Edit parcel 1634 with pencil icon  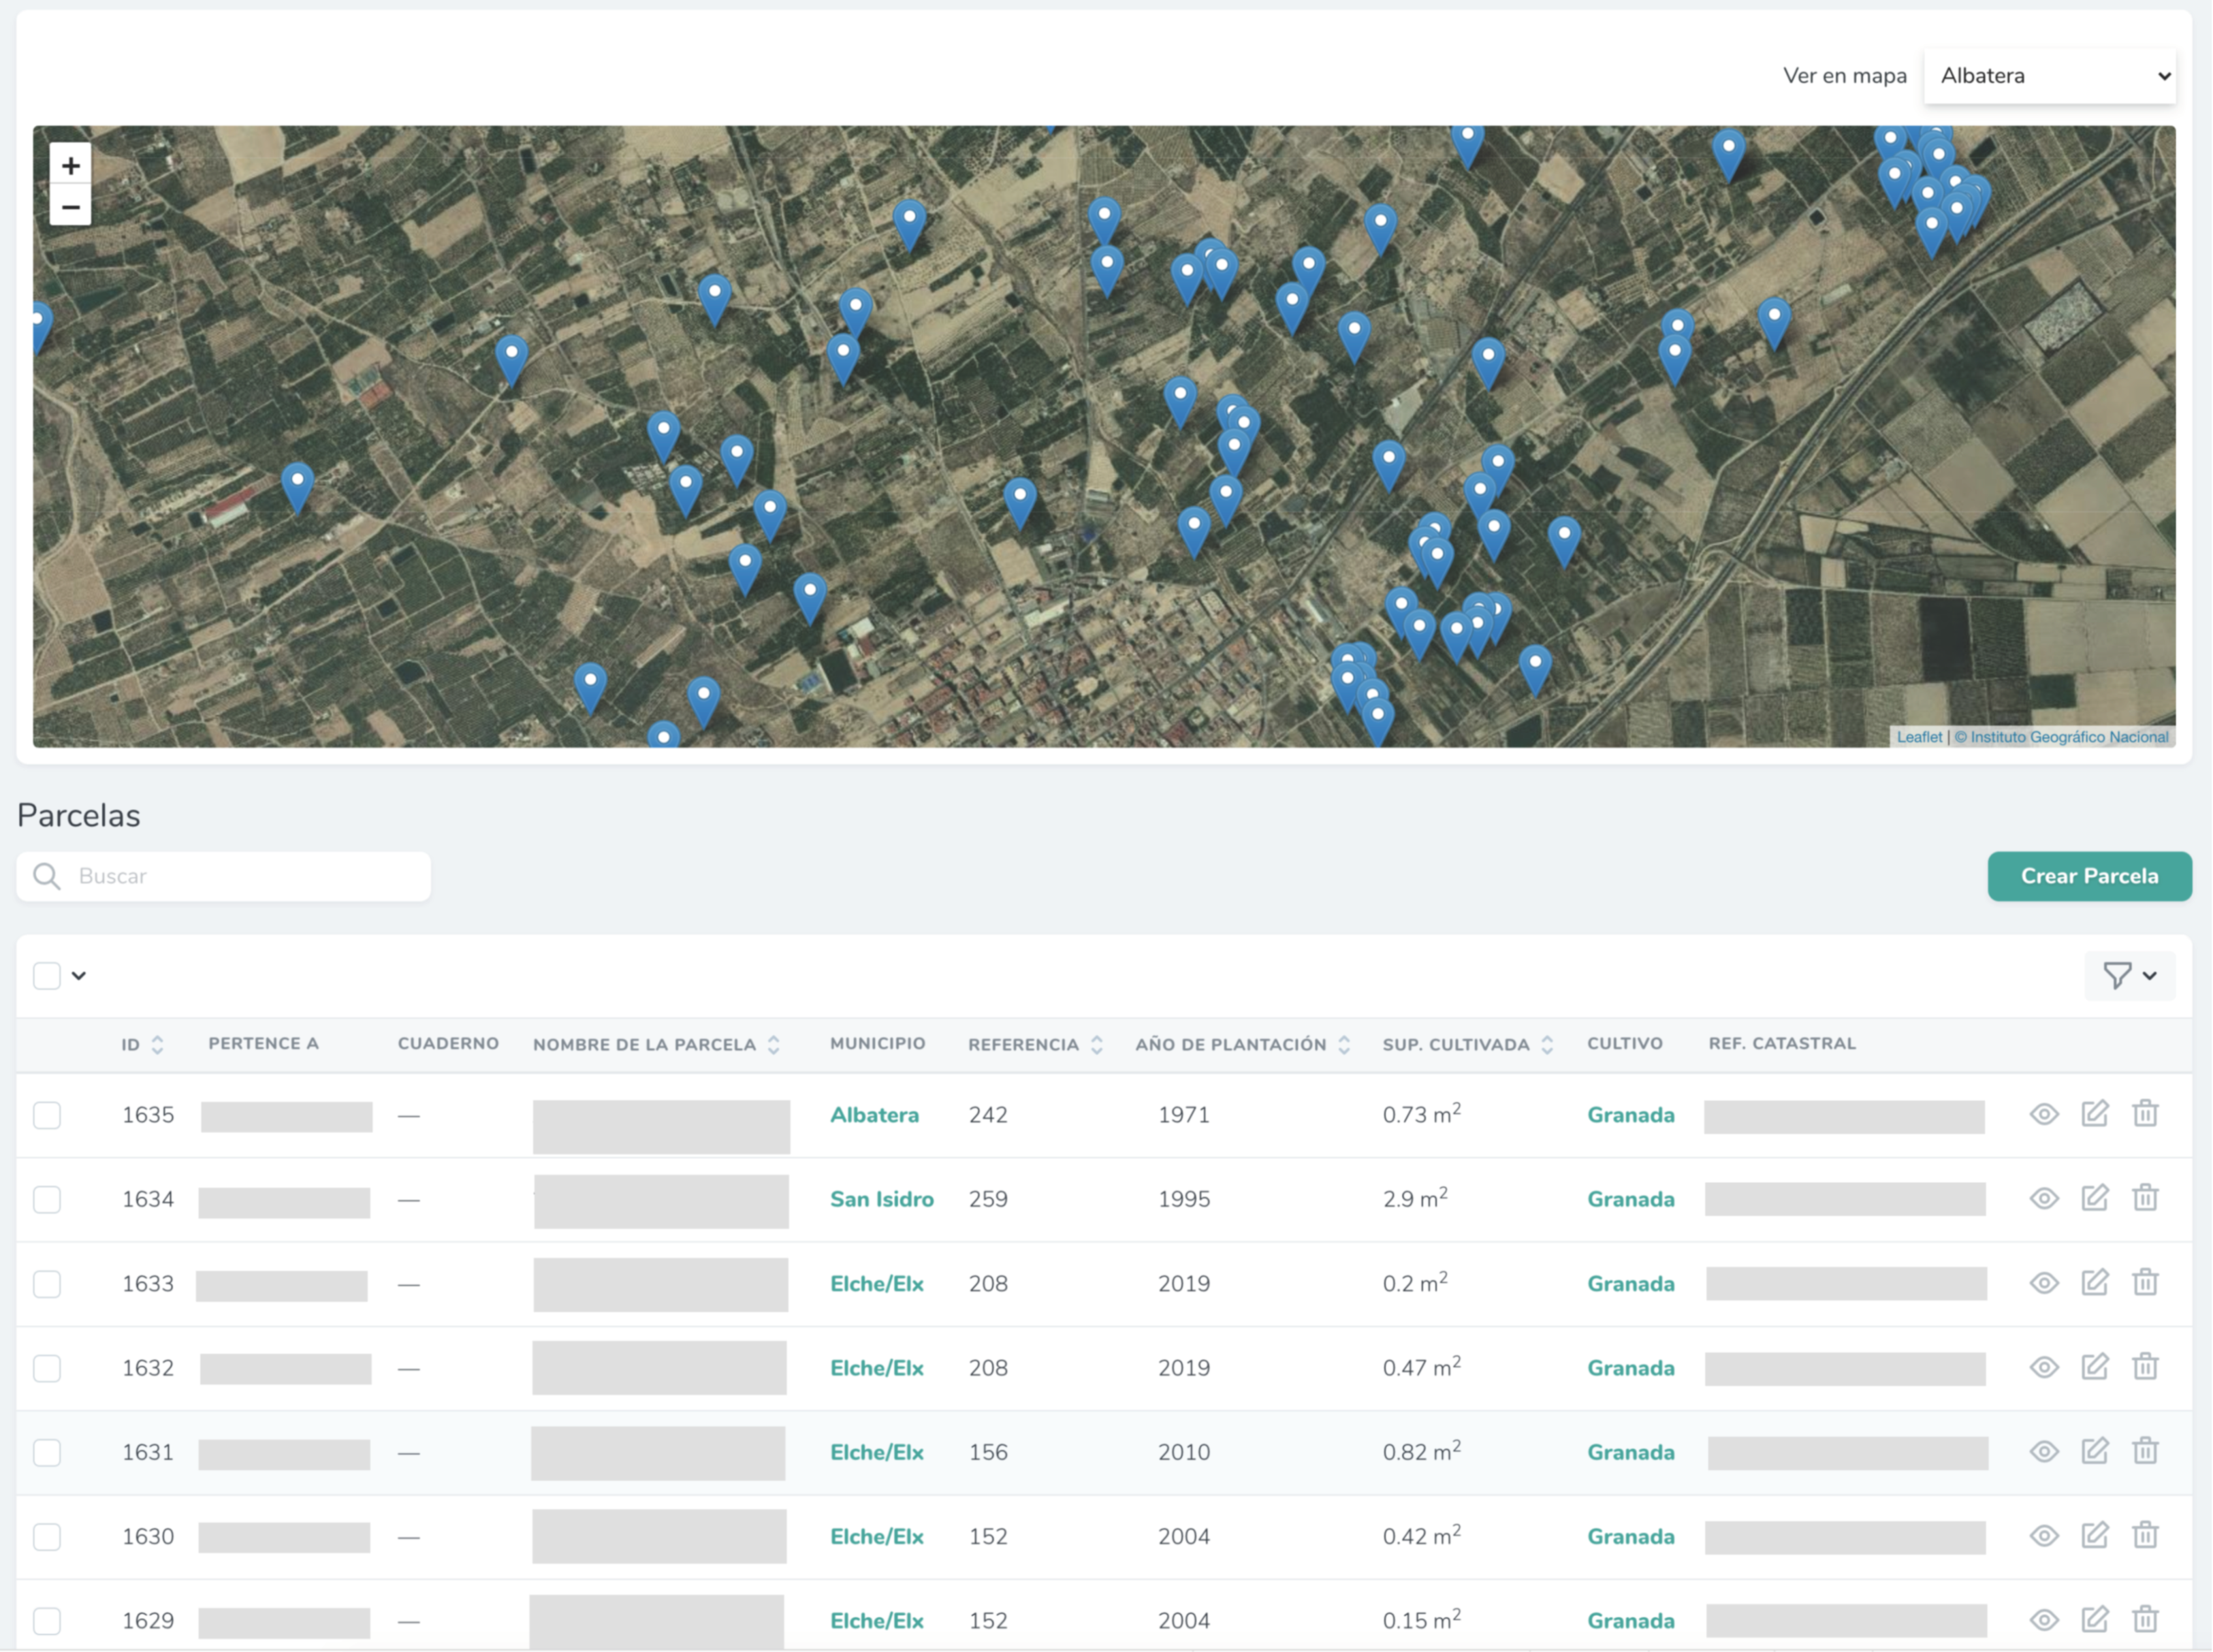pyautogui.click(x=2094, y=1198)
